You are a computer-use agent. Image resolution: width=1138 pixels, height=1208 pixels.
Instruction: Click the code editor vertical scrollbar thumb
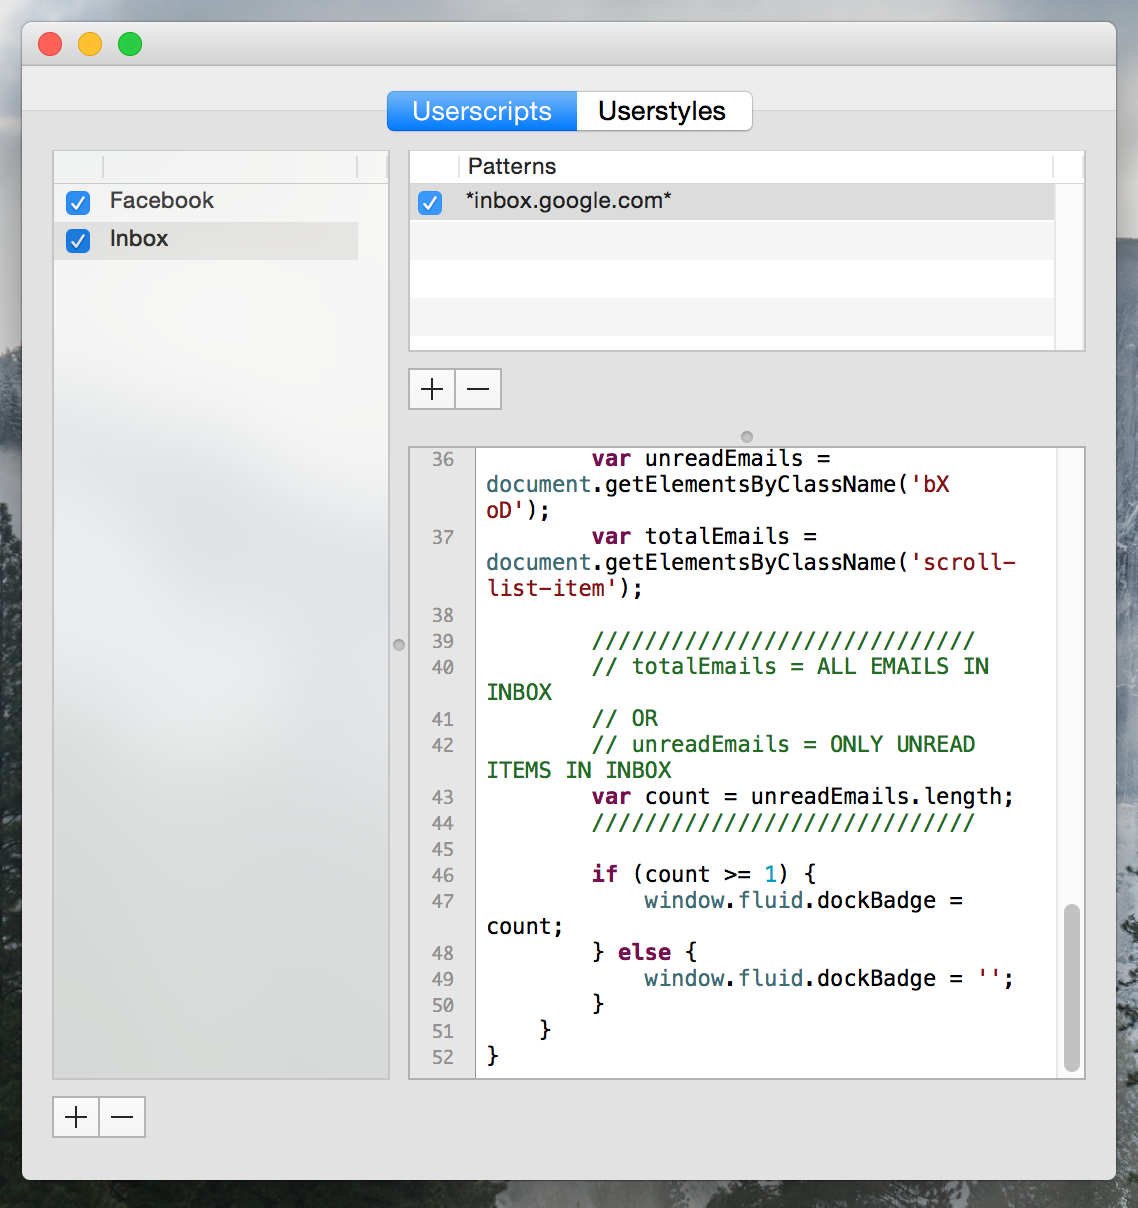point(1072,988)
